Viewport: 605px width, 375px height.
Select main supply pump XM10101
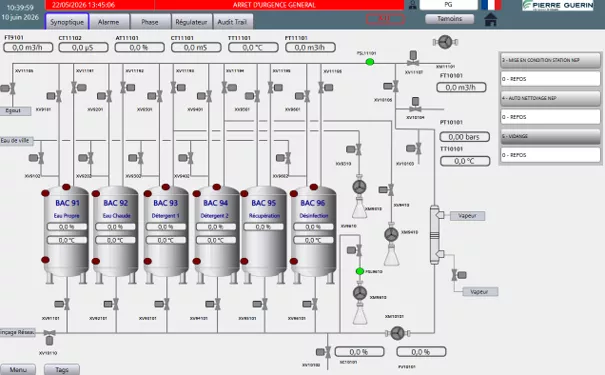tap(397, 333)
